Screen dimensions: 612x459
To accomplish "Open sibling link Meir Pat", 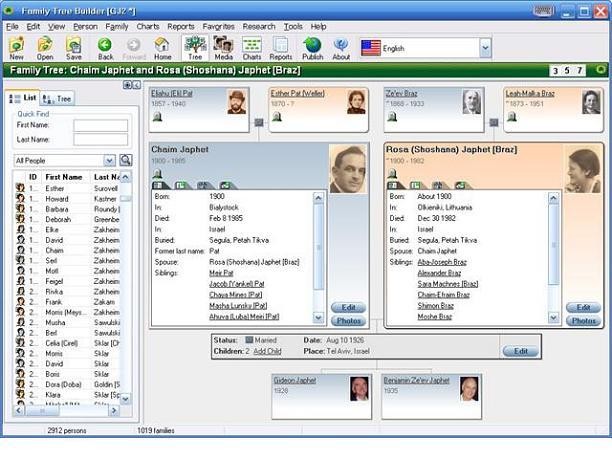I will pyautogui.click(x=221, y=273).
